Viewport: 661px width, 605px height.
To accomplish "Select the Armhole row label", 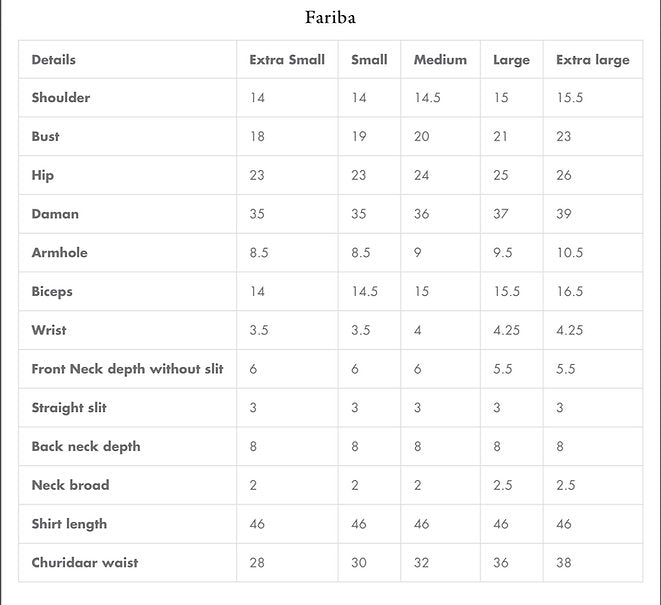I will point(60,253).
